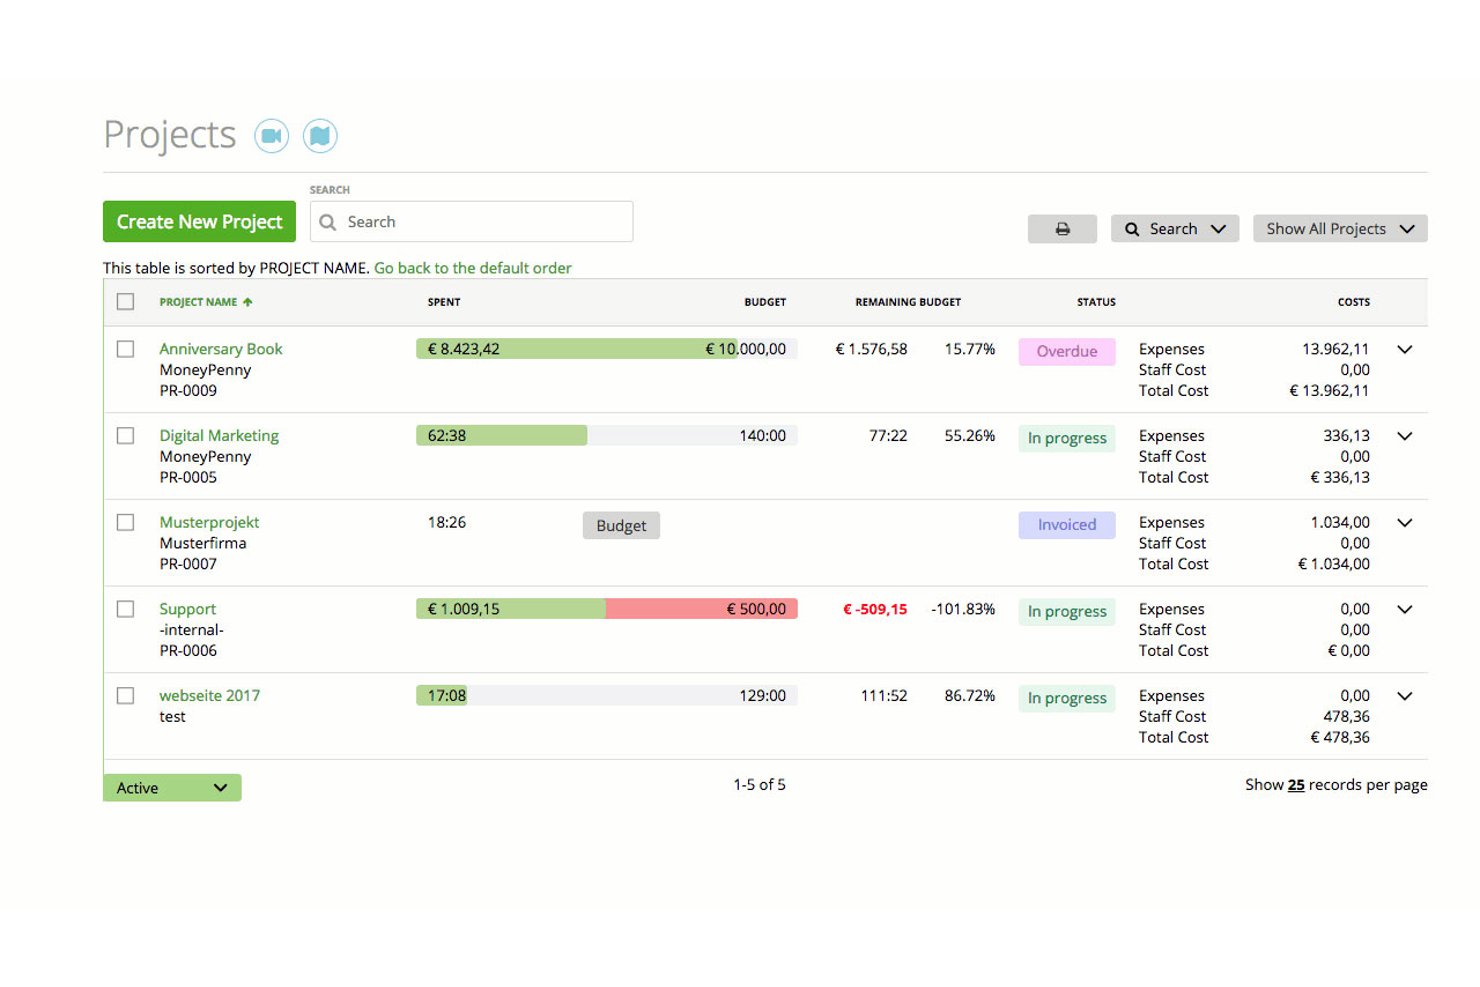Image resolution: width=1480 pixels, height=987 pixels.
Task: Click the sort arrow next to PROJECT NAME
Action: 248,302
